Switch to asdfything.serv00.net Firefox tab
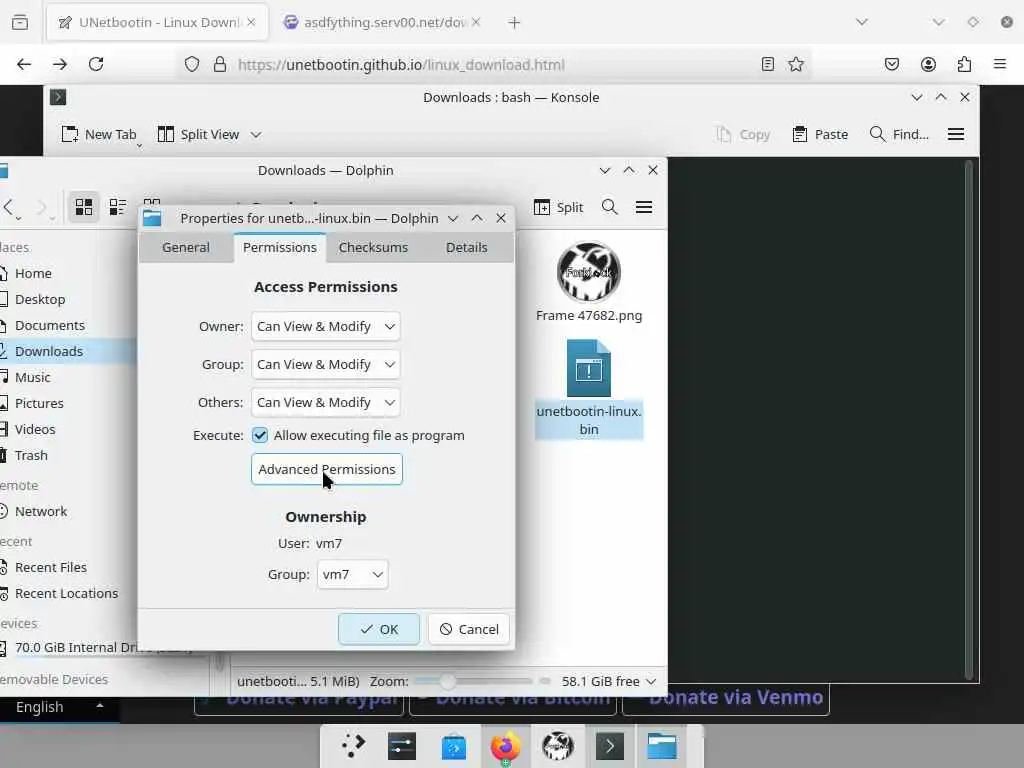 pyautogui.click(x=383, y=23)
